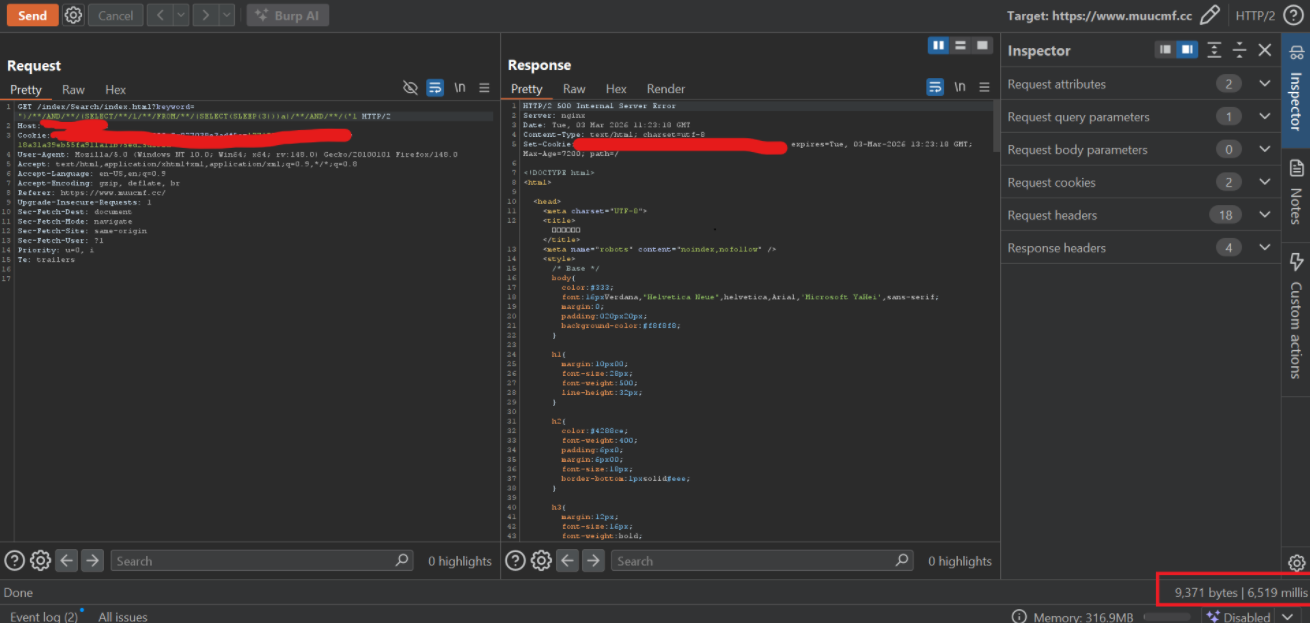Click the help icon below the Request pane
This screenshot has width=1310, height=623.
(15, 561)
